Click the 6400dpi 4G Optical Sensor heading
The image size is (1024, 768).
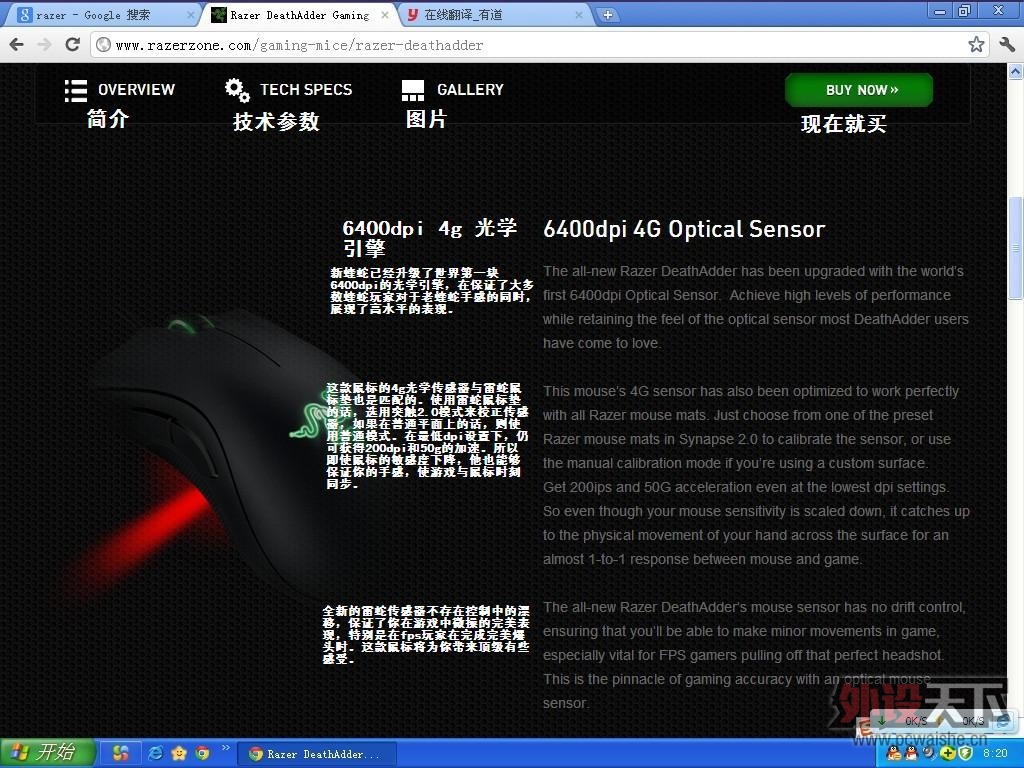[684, 229]
